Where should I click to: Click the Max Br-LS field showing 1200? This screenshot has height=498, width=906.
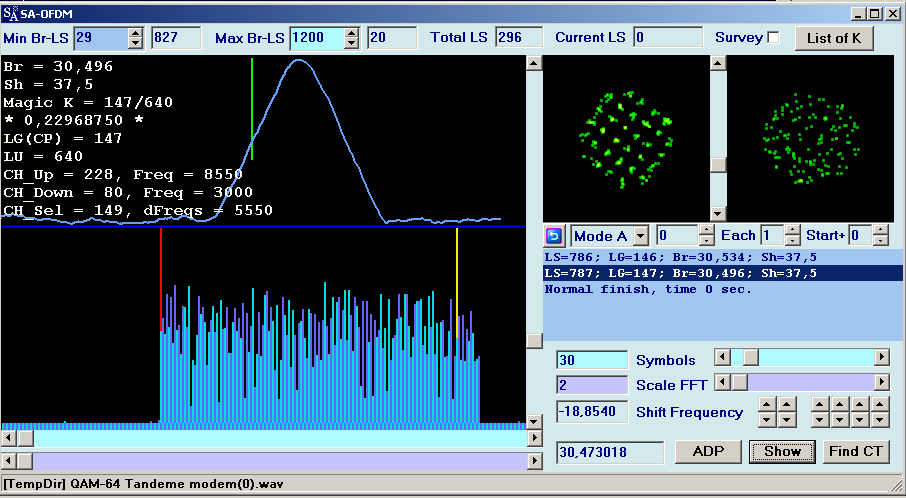[x=317, y=38]
